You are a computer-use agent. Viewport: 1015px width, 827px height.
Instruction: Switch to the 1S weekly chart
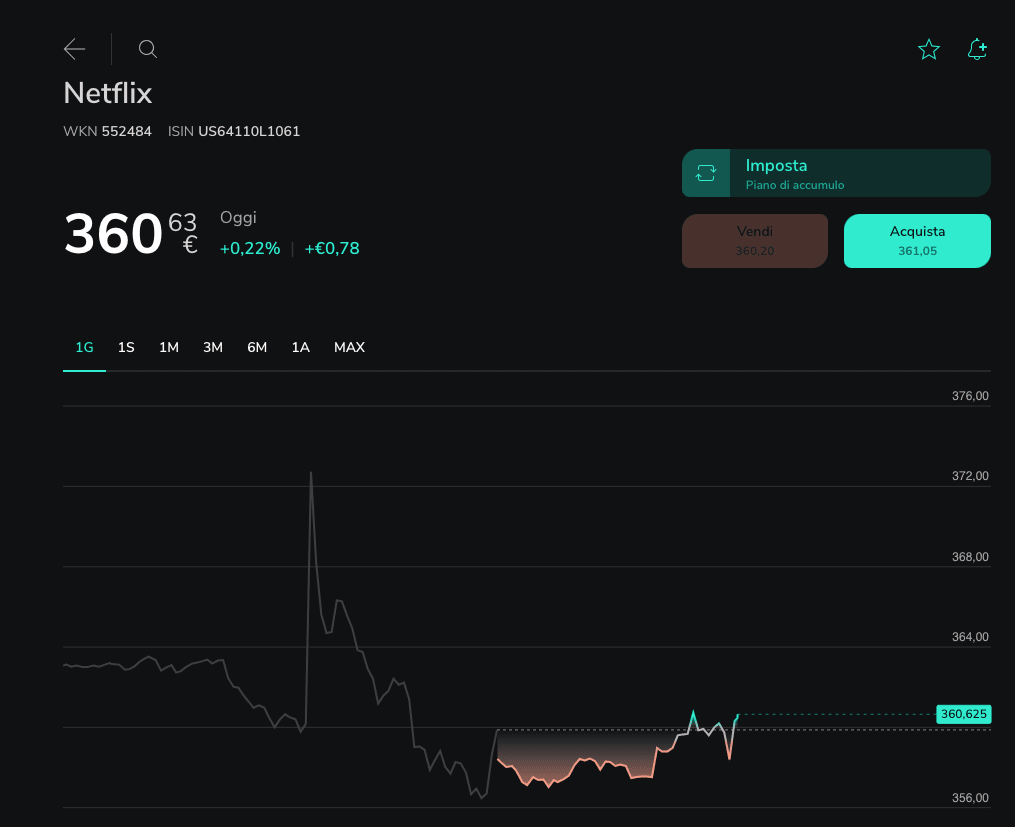pyautogui.click(x=126, y=347)
